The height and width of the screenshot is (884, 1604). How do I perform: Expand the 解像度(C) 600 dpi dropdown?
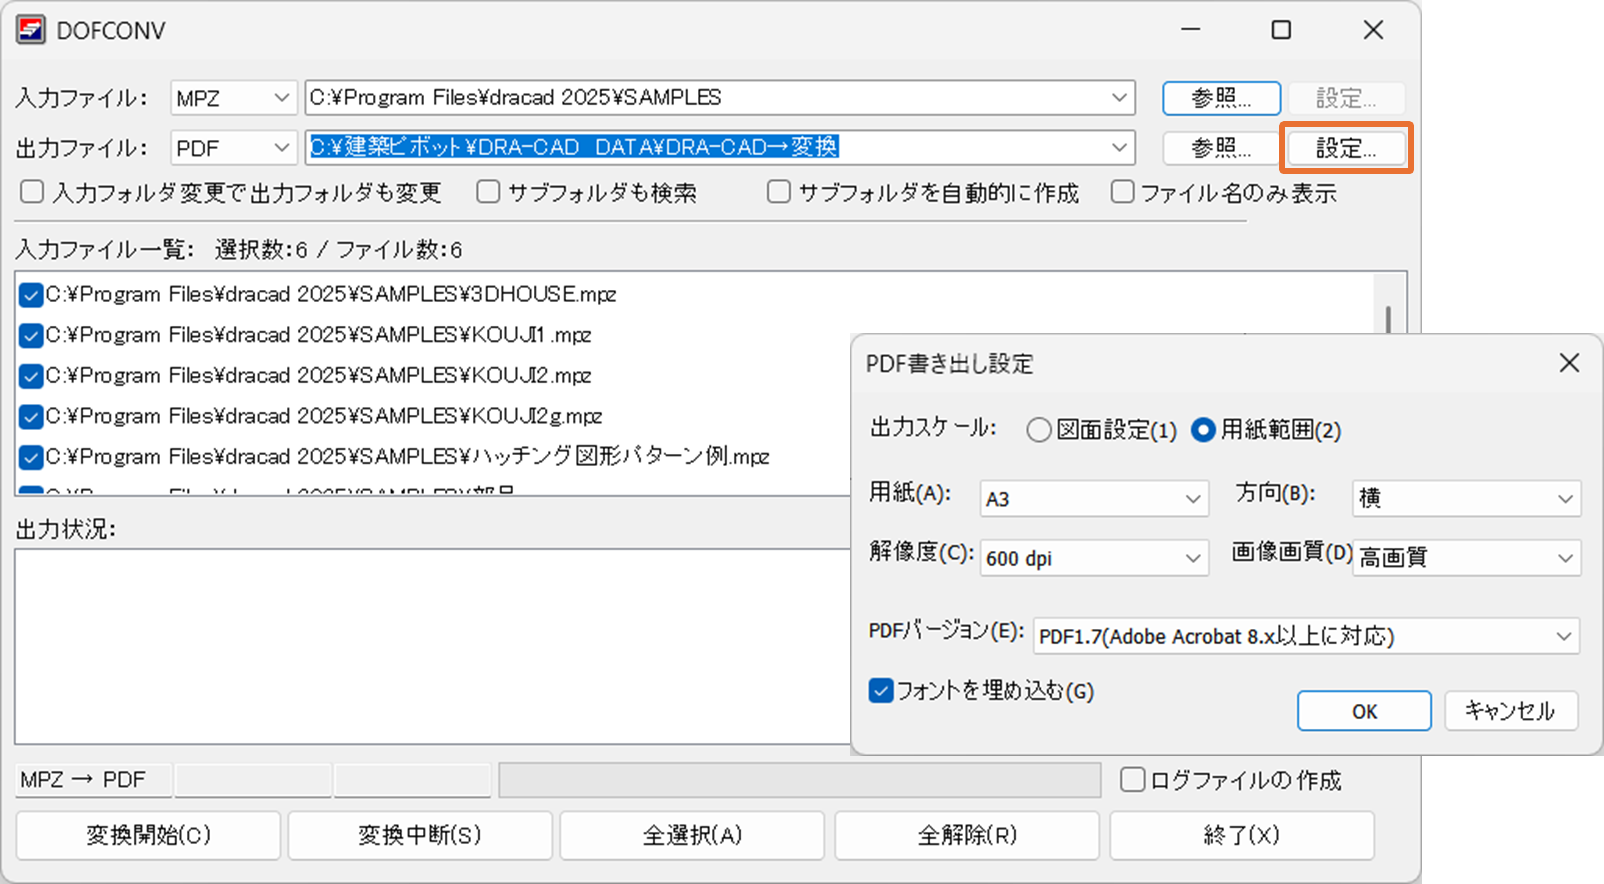[1094, 558]
